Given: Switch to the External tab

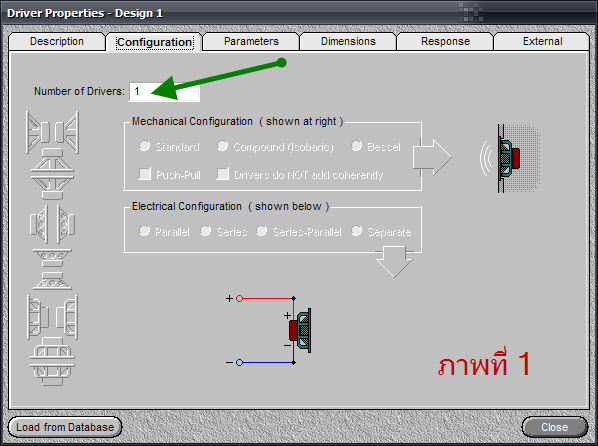Looking at the screenshot, I should tap(542, 41).
